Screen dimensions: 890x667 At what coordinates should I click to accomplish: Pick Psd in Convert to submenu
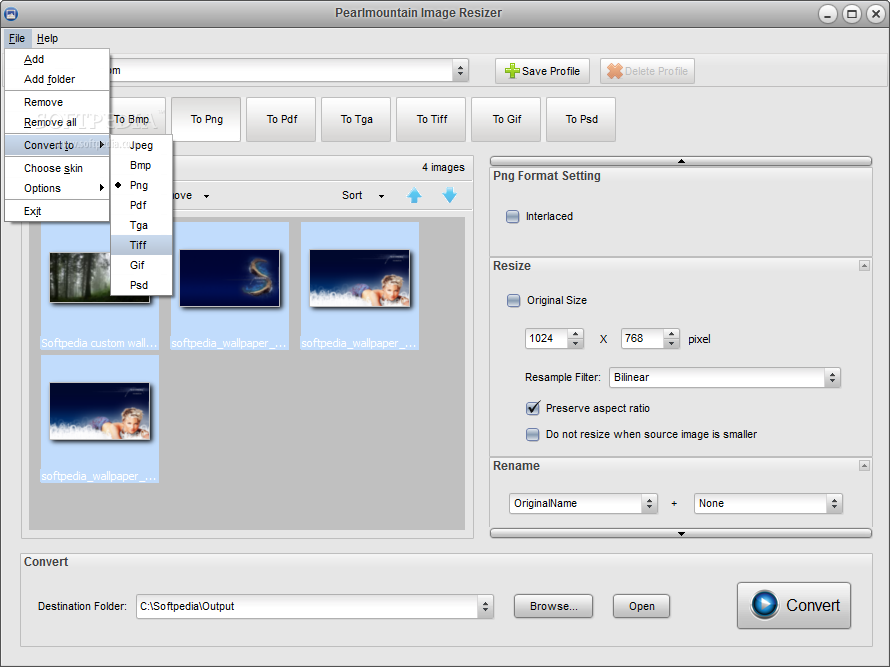coord(141,285)
